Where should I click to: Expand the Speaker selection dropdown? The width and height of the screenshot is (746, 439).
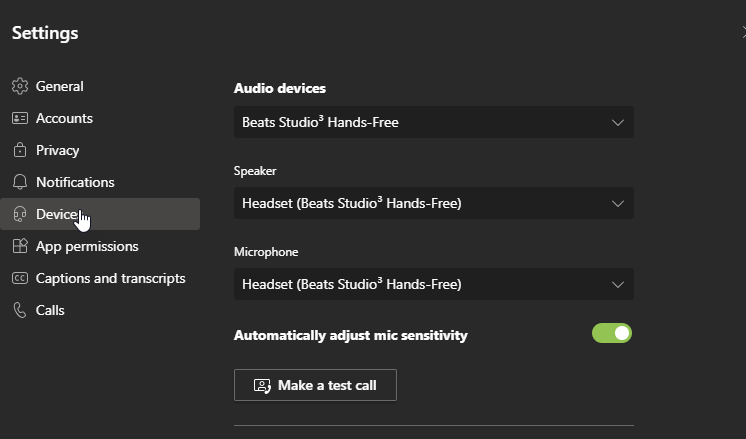[x=433, y=204]
